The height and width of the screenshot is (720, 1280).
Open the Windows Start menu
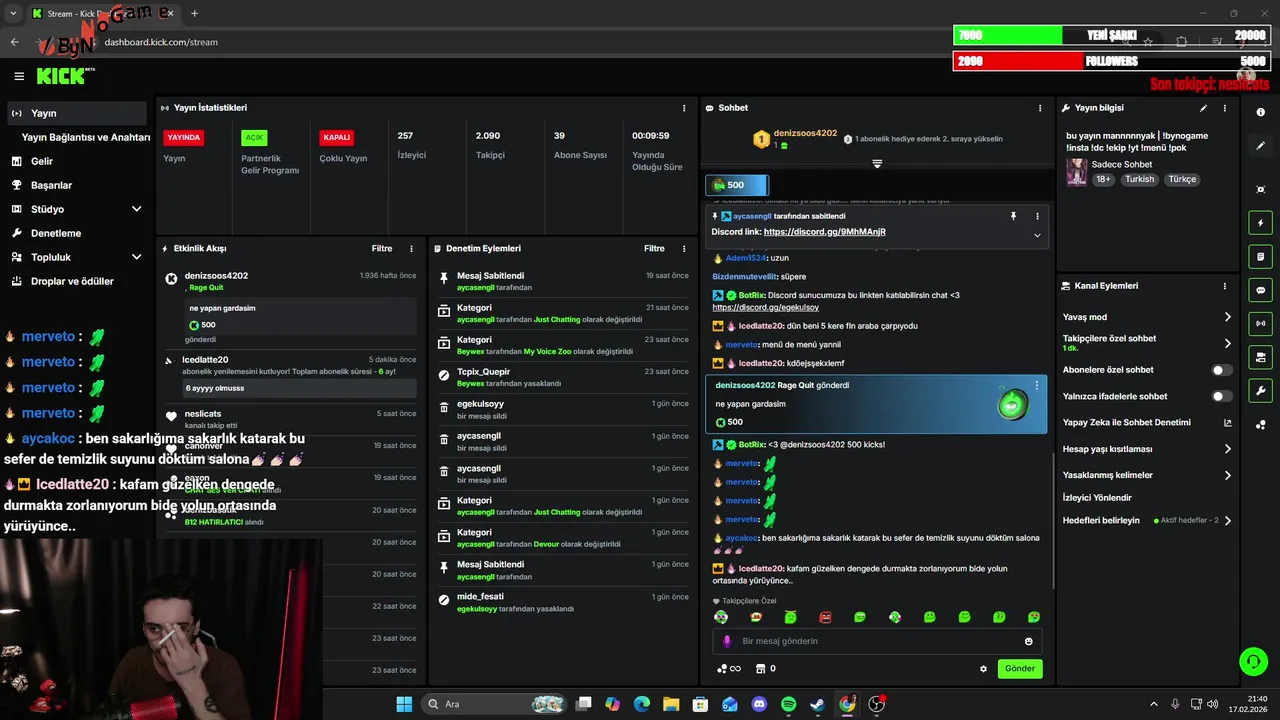[x=404, y=704]
